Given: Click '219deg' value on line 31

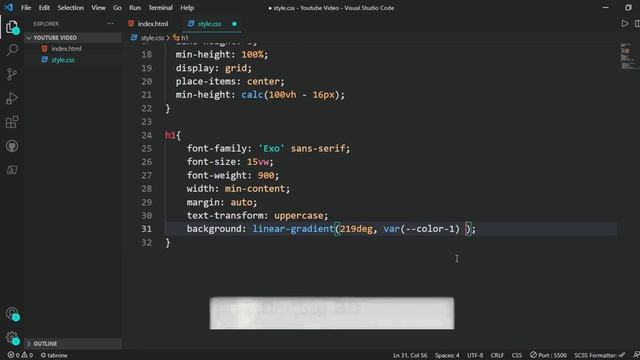Looking at the screenshot, I should (356, 229).
